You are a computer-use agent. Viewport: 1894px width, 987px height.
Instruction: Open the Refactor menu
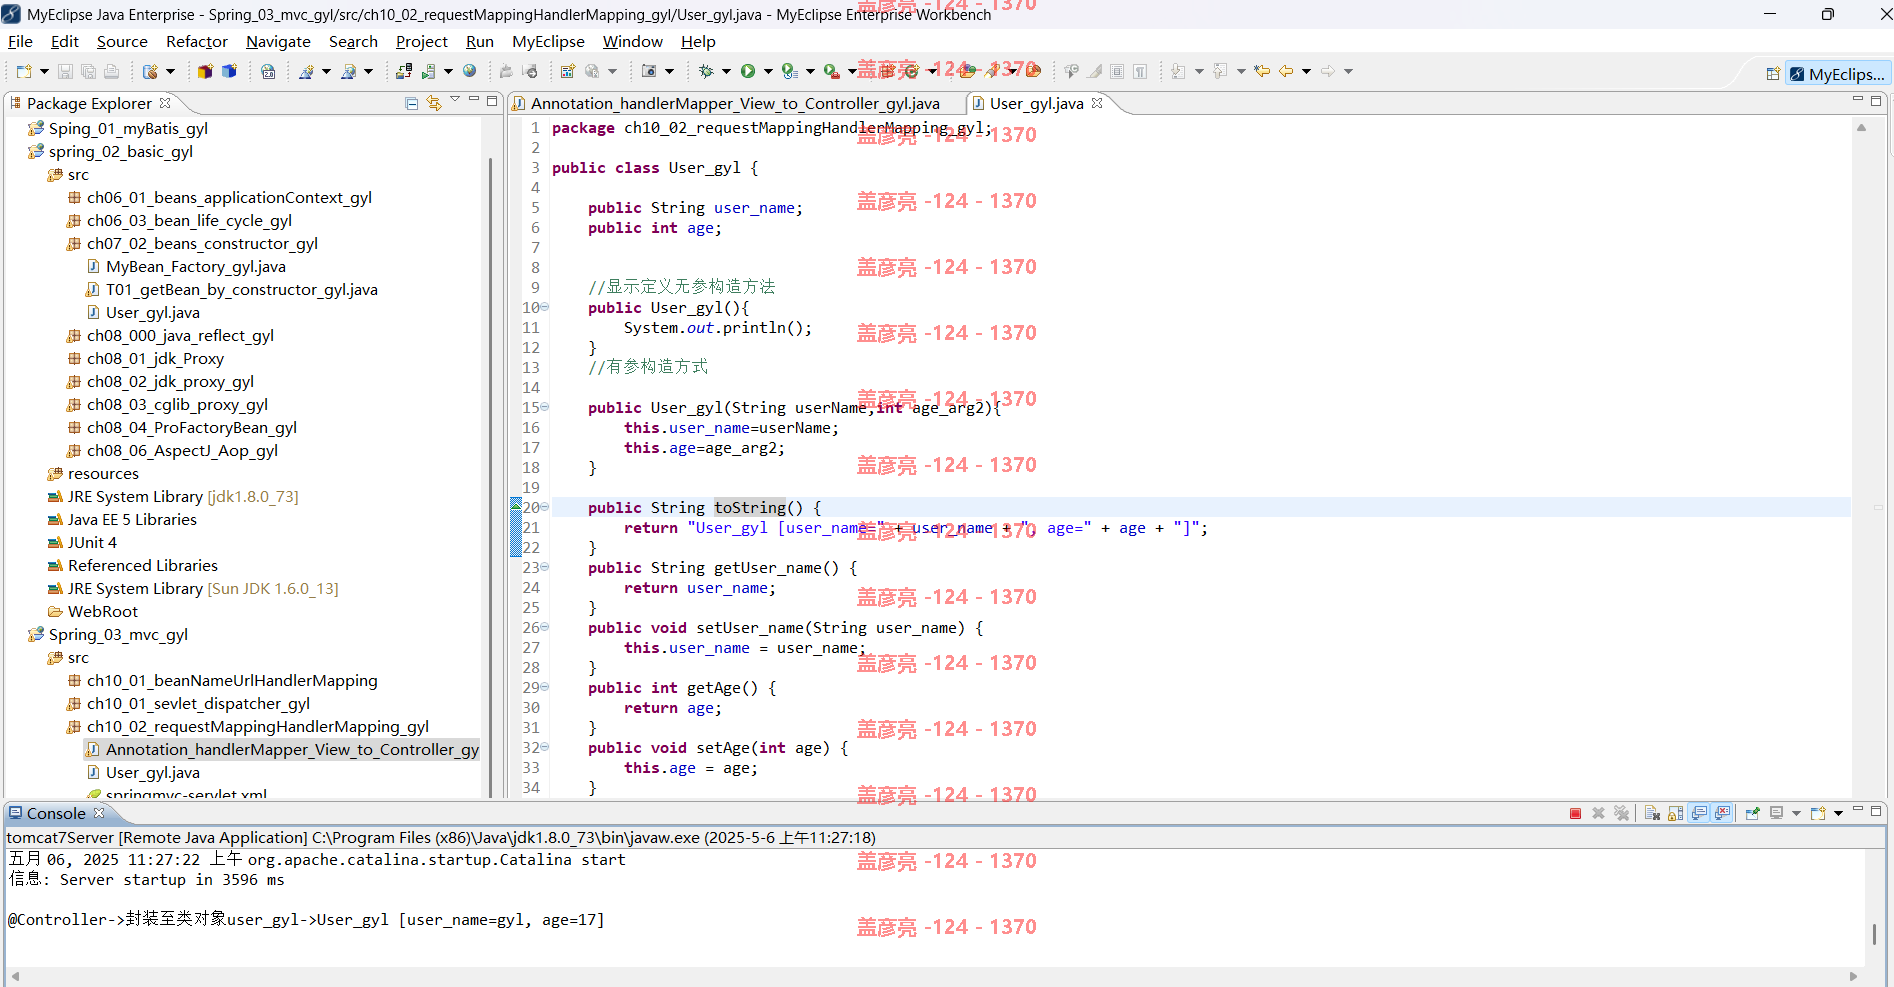197,41
